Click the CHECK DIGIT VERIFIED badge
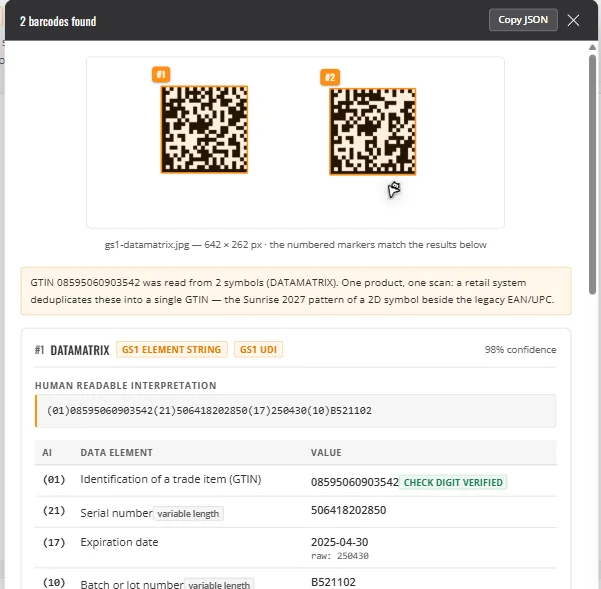 coord(453,482)
